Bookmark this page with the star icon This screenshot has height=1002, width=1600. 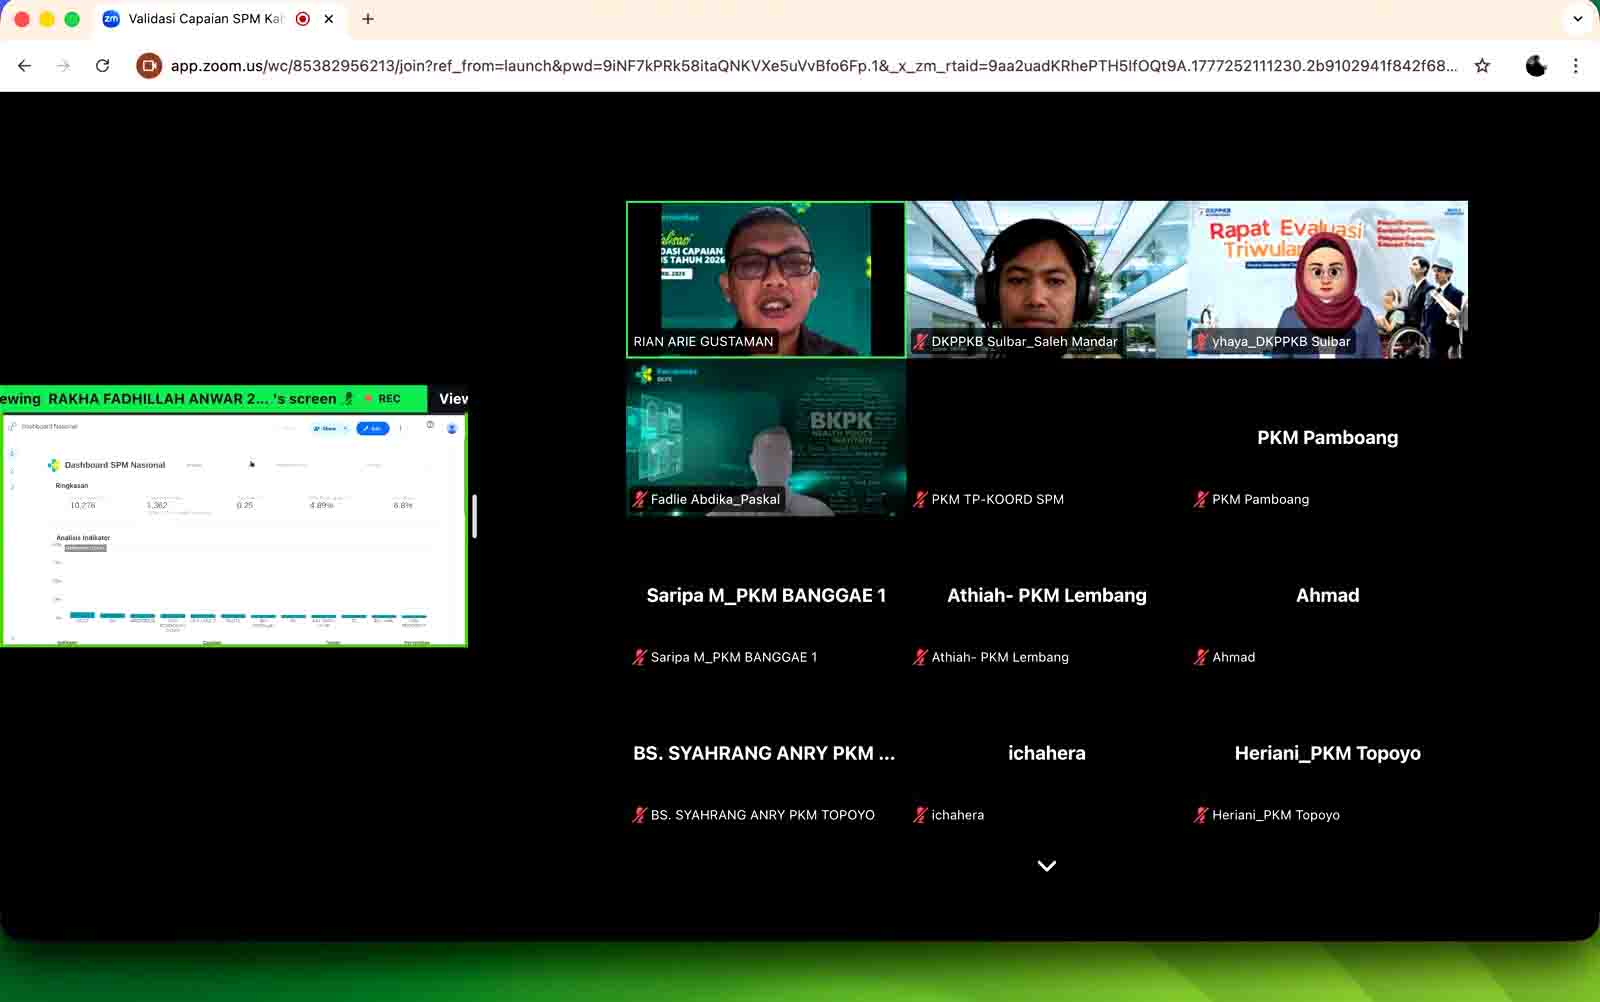click(x=1482, y=66)
